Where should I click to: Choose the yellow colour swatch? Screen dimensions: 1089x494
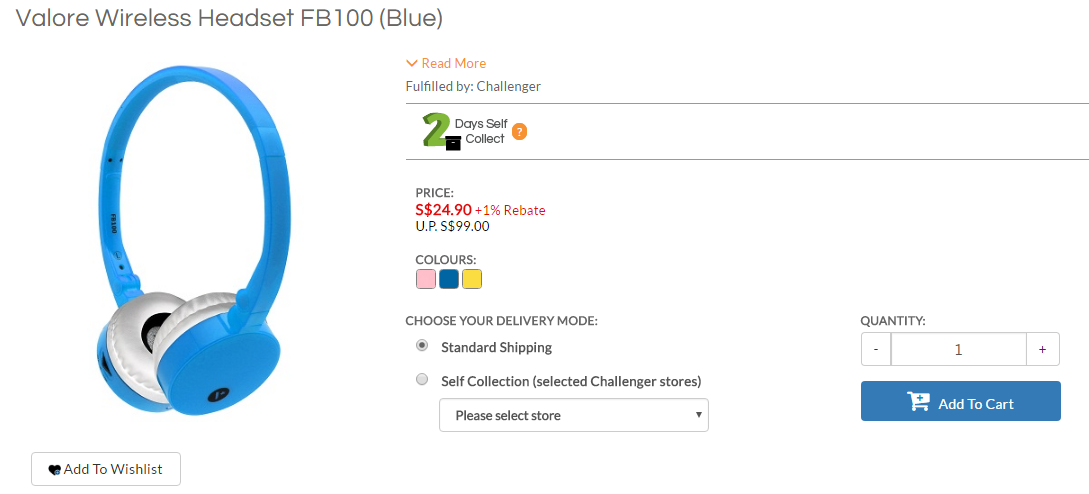(472, 279)
